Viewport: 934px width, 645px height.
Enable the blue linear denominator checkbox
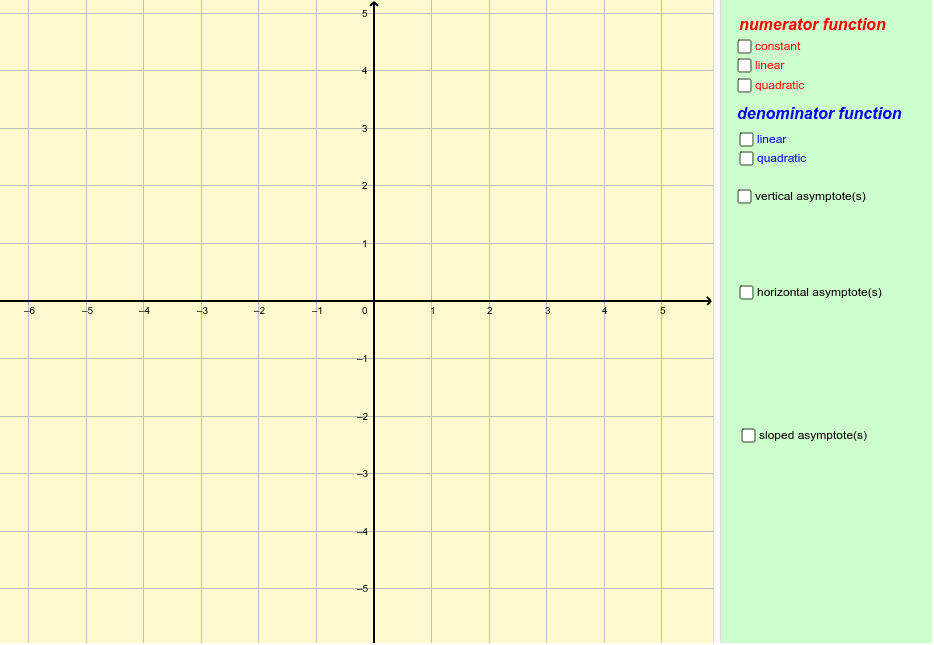pyautogui.click(x=746, y=139)
